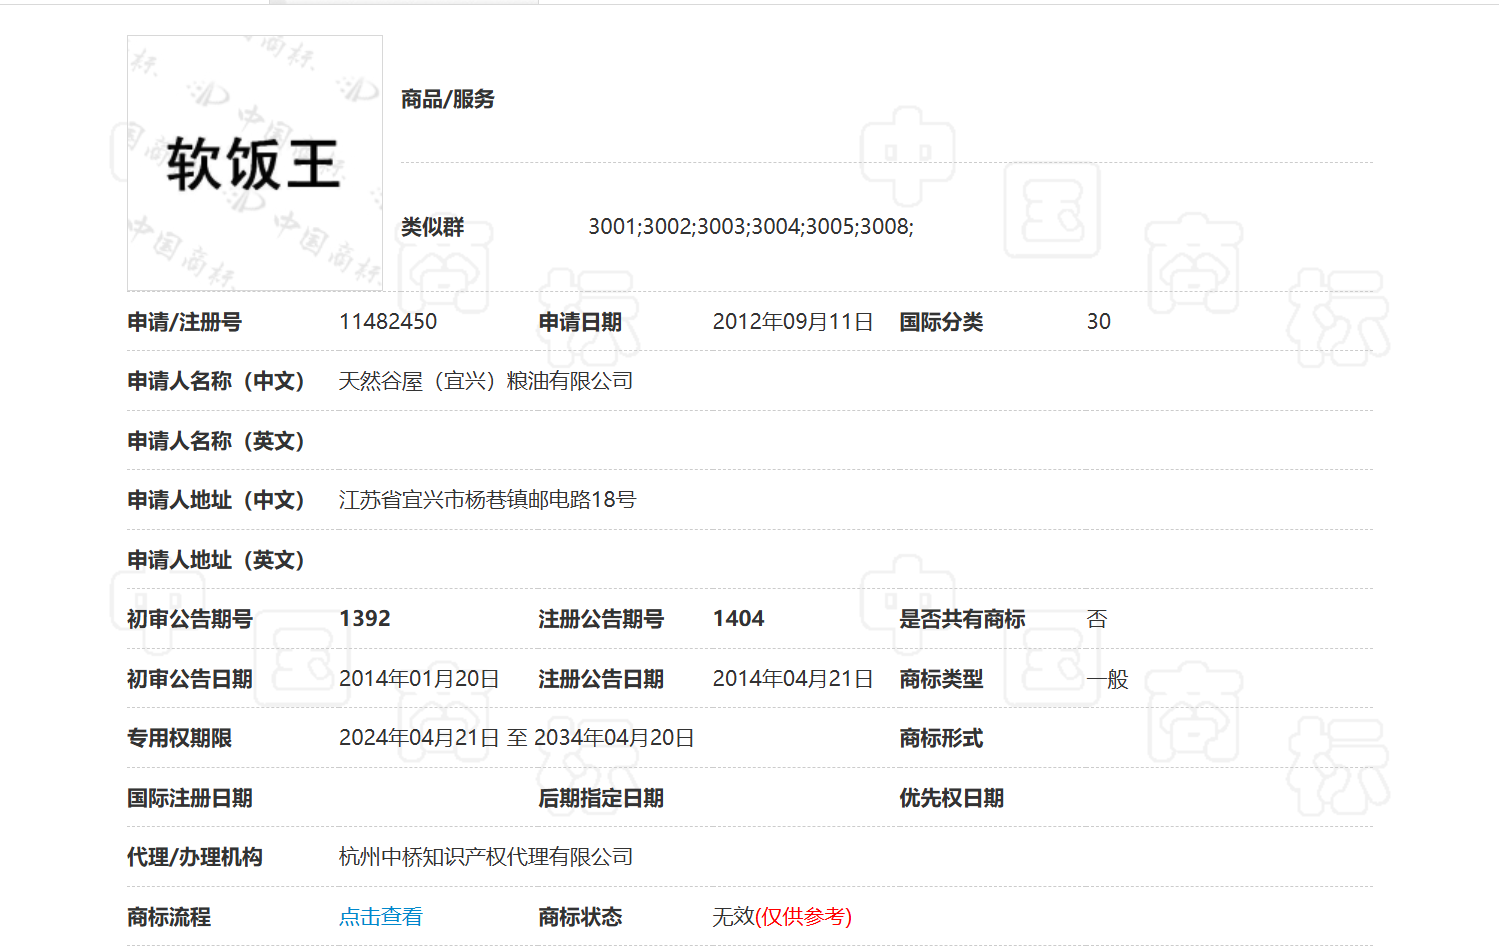Select exclusive right period 2024年04月21日 至 2034年04月20日
1499x949 pixels.
517,738
